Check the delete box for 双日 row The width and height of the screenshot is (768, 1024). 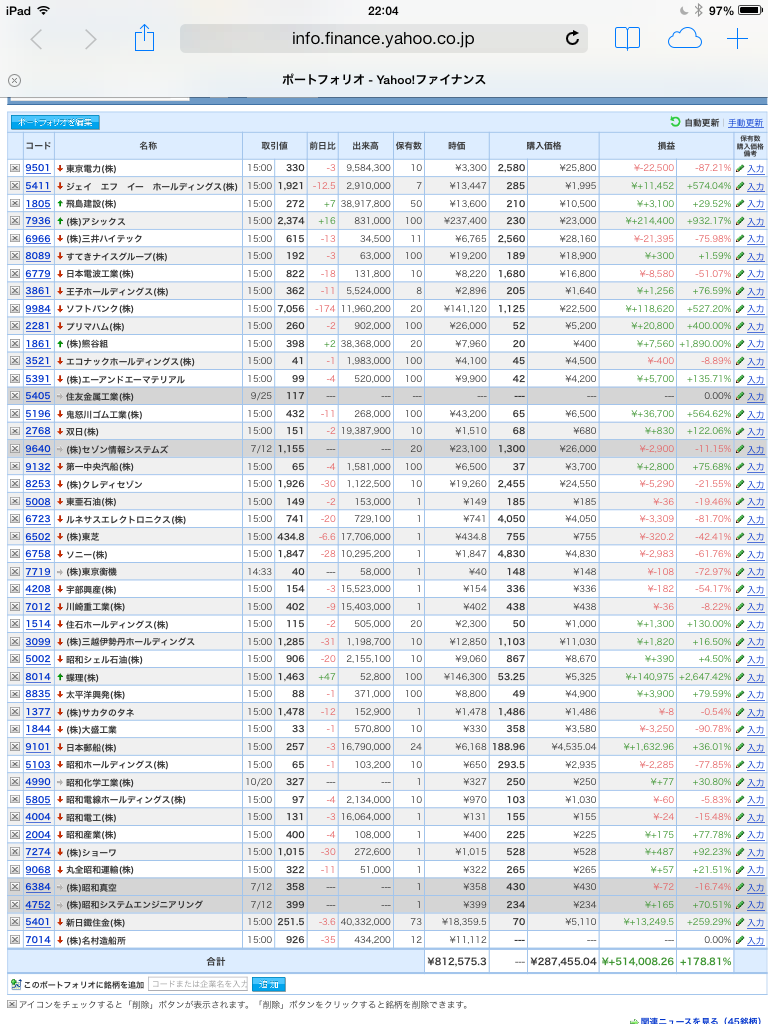tap(14, 431)
